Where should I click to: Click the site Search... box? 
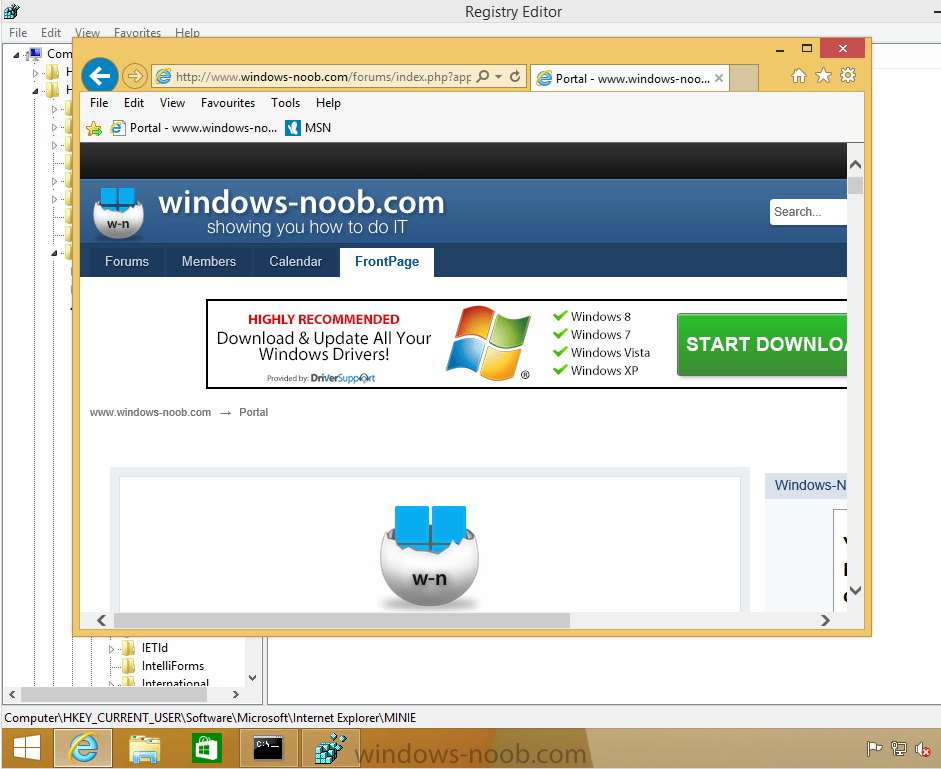808,212
